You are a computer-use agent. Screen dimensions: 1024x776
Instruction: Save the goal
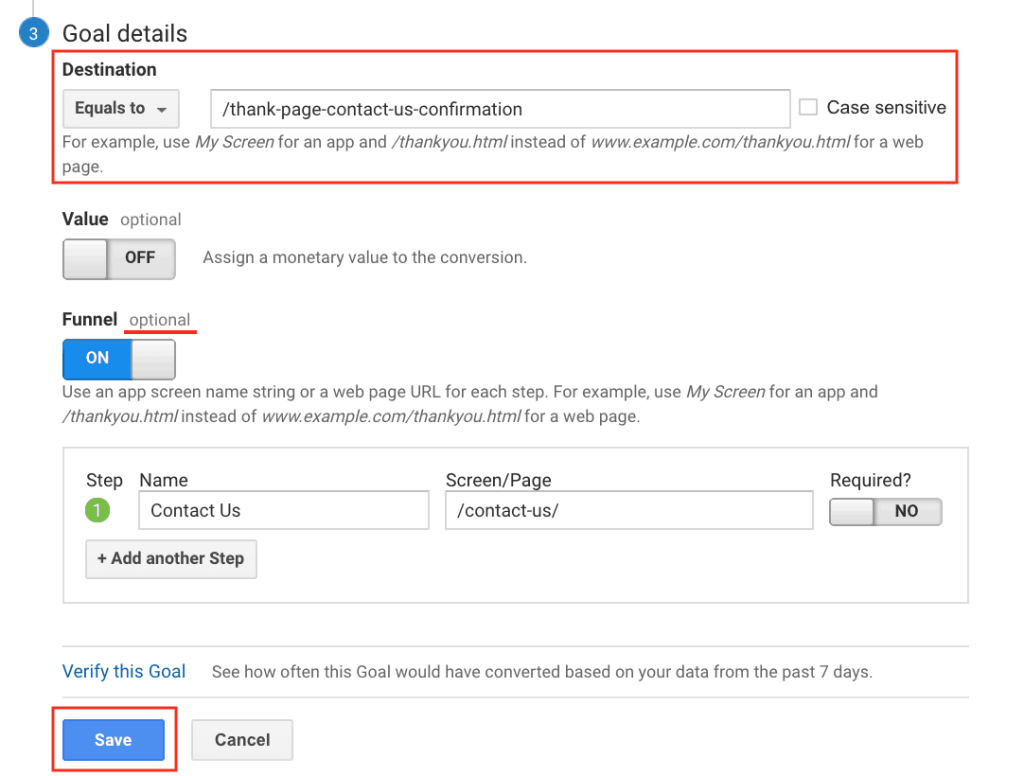[114, 740]
